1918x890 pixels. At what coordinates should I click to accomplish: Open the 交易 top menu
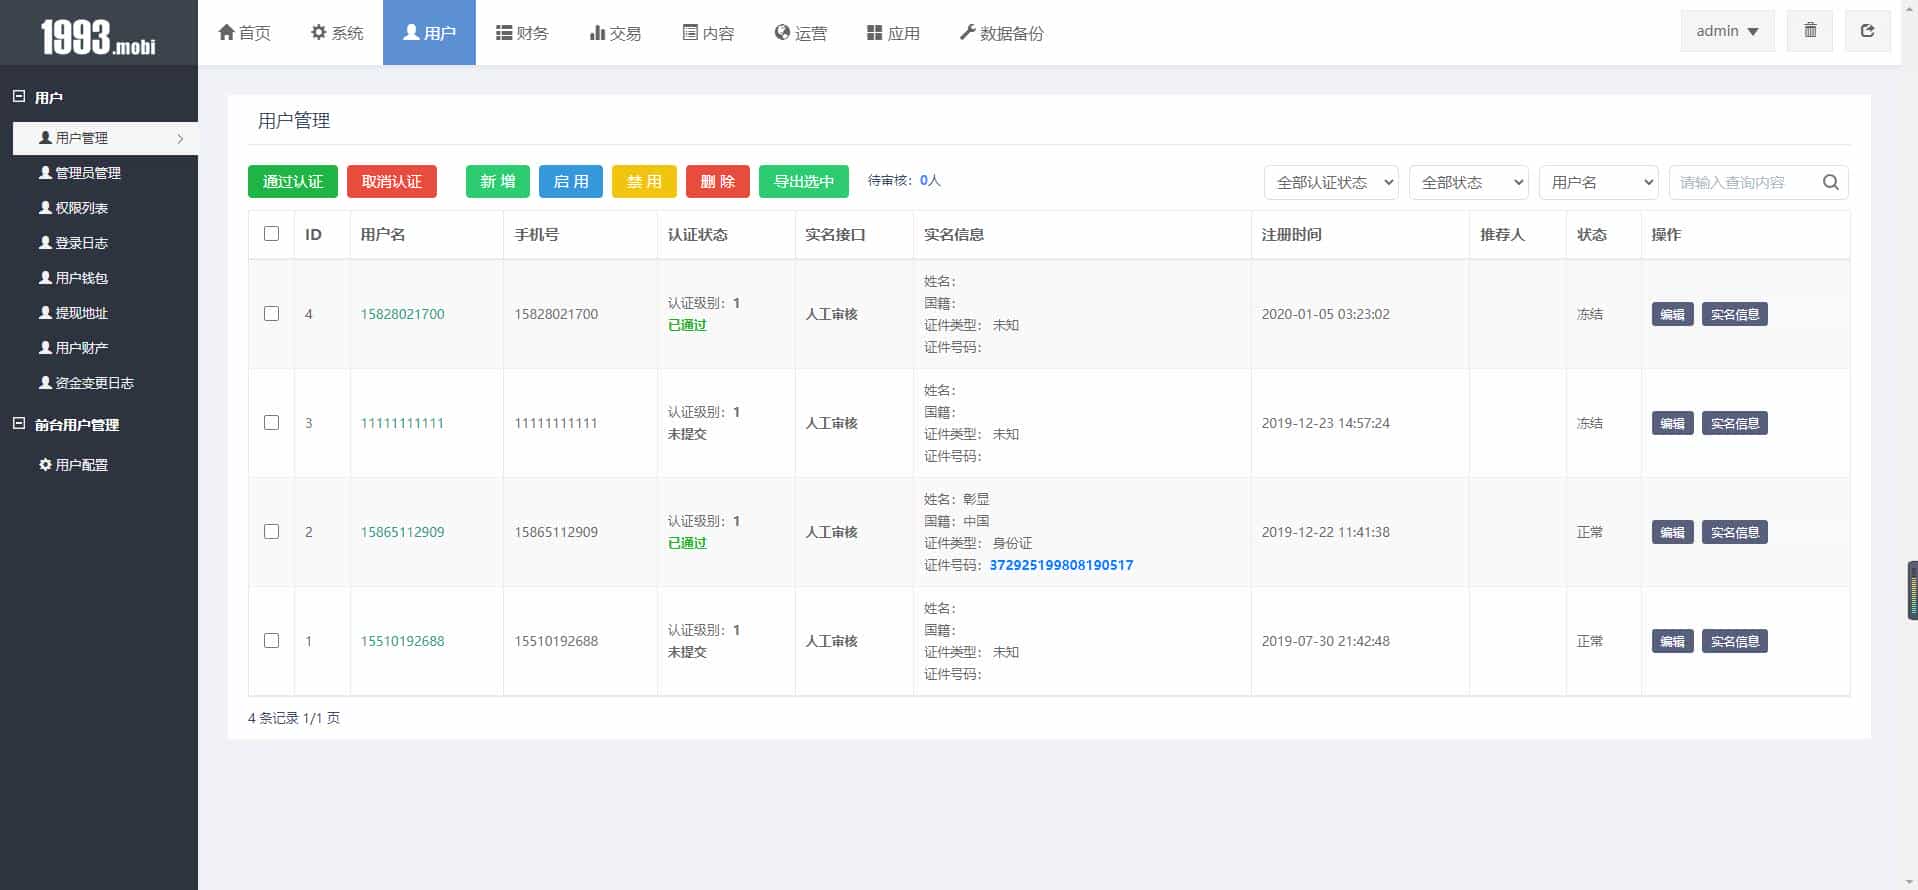point(615,33)
